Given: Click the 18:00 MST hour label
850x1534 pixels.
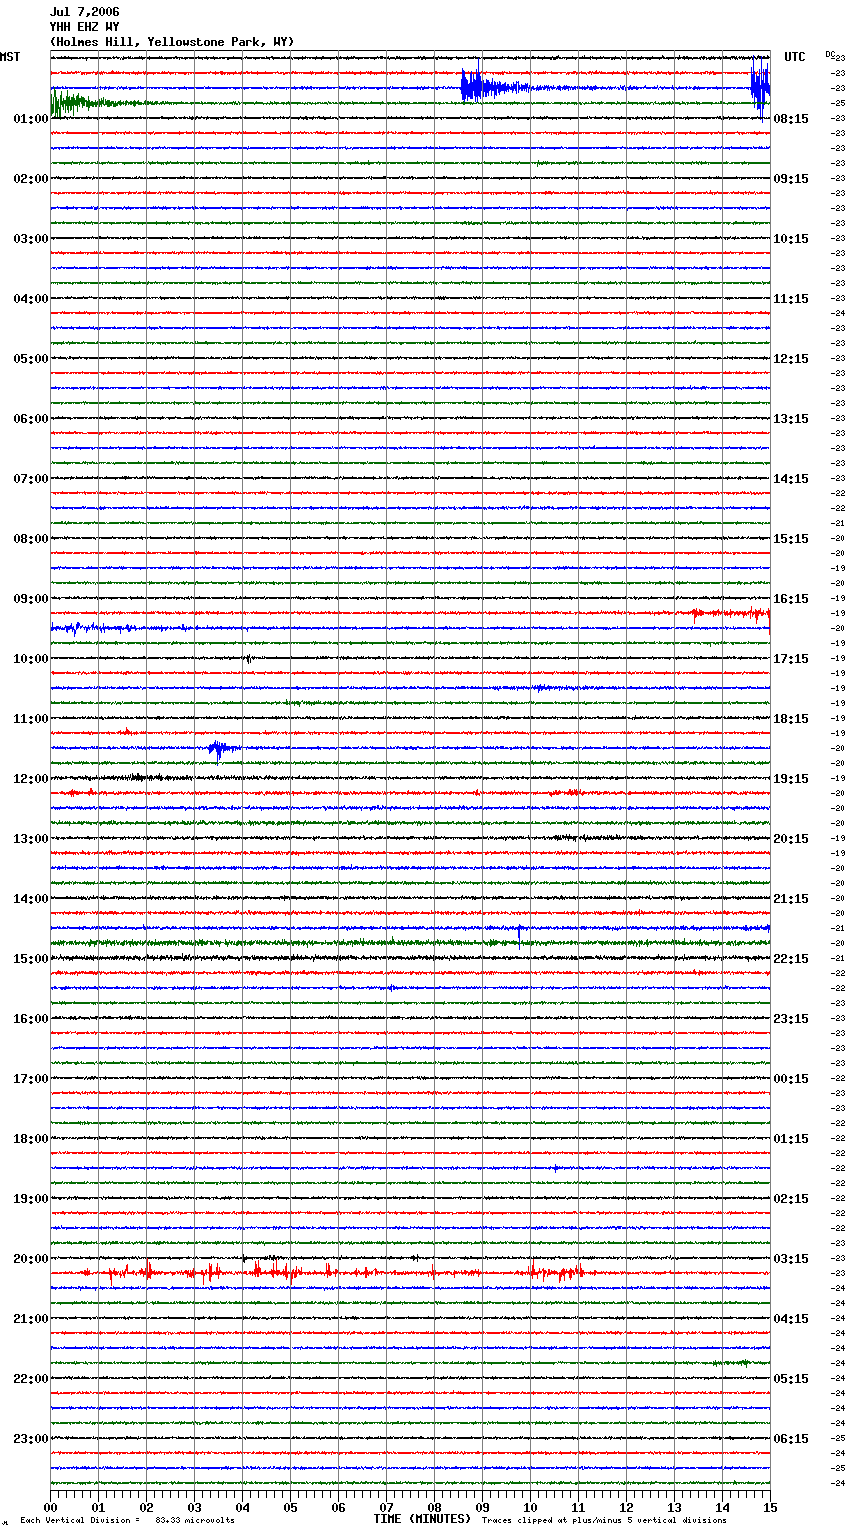Looking at the screenshot, I should tap(31, 1139).
